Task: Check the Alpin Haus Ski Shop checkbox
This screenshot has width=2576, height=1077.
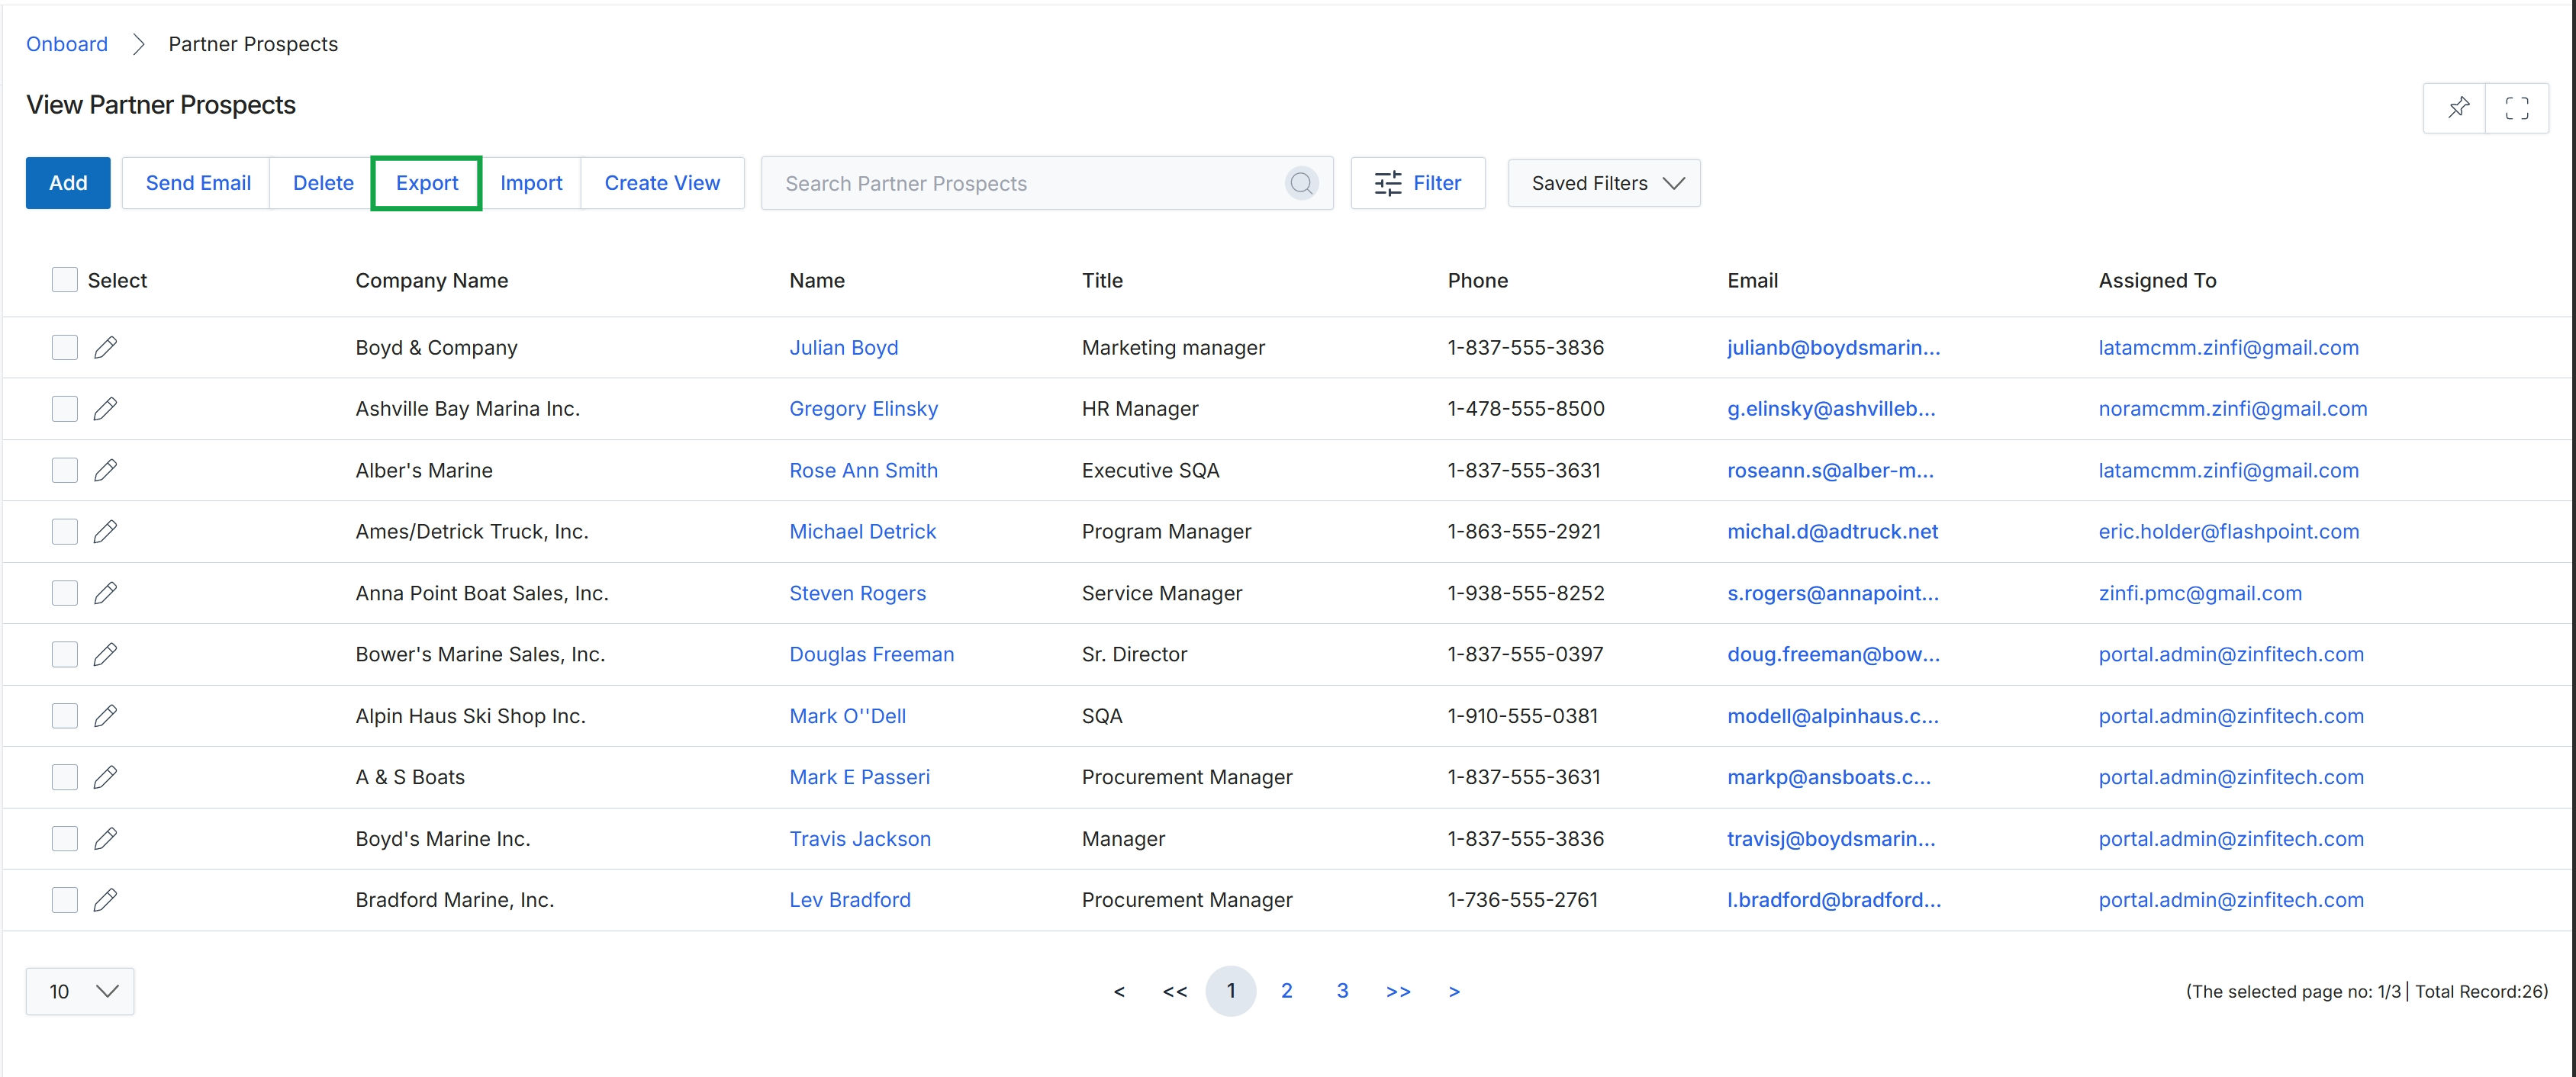Action: (x=64, y=716)
